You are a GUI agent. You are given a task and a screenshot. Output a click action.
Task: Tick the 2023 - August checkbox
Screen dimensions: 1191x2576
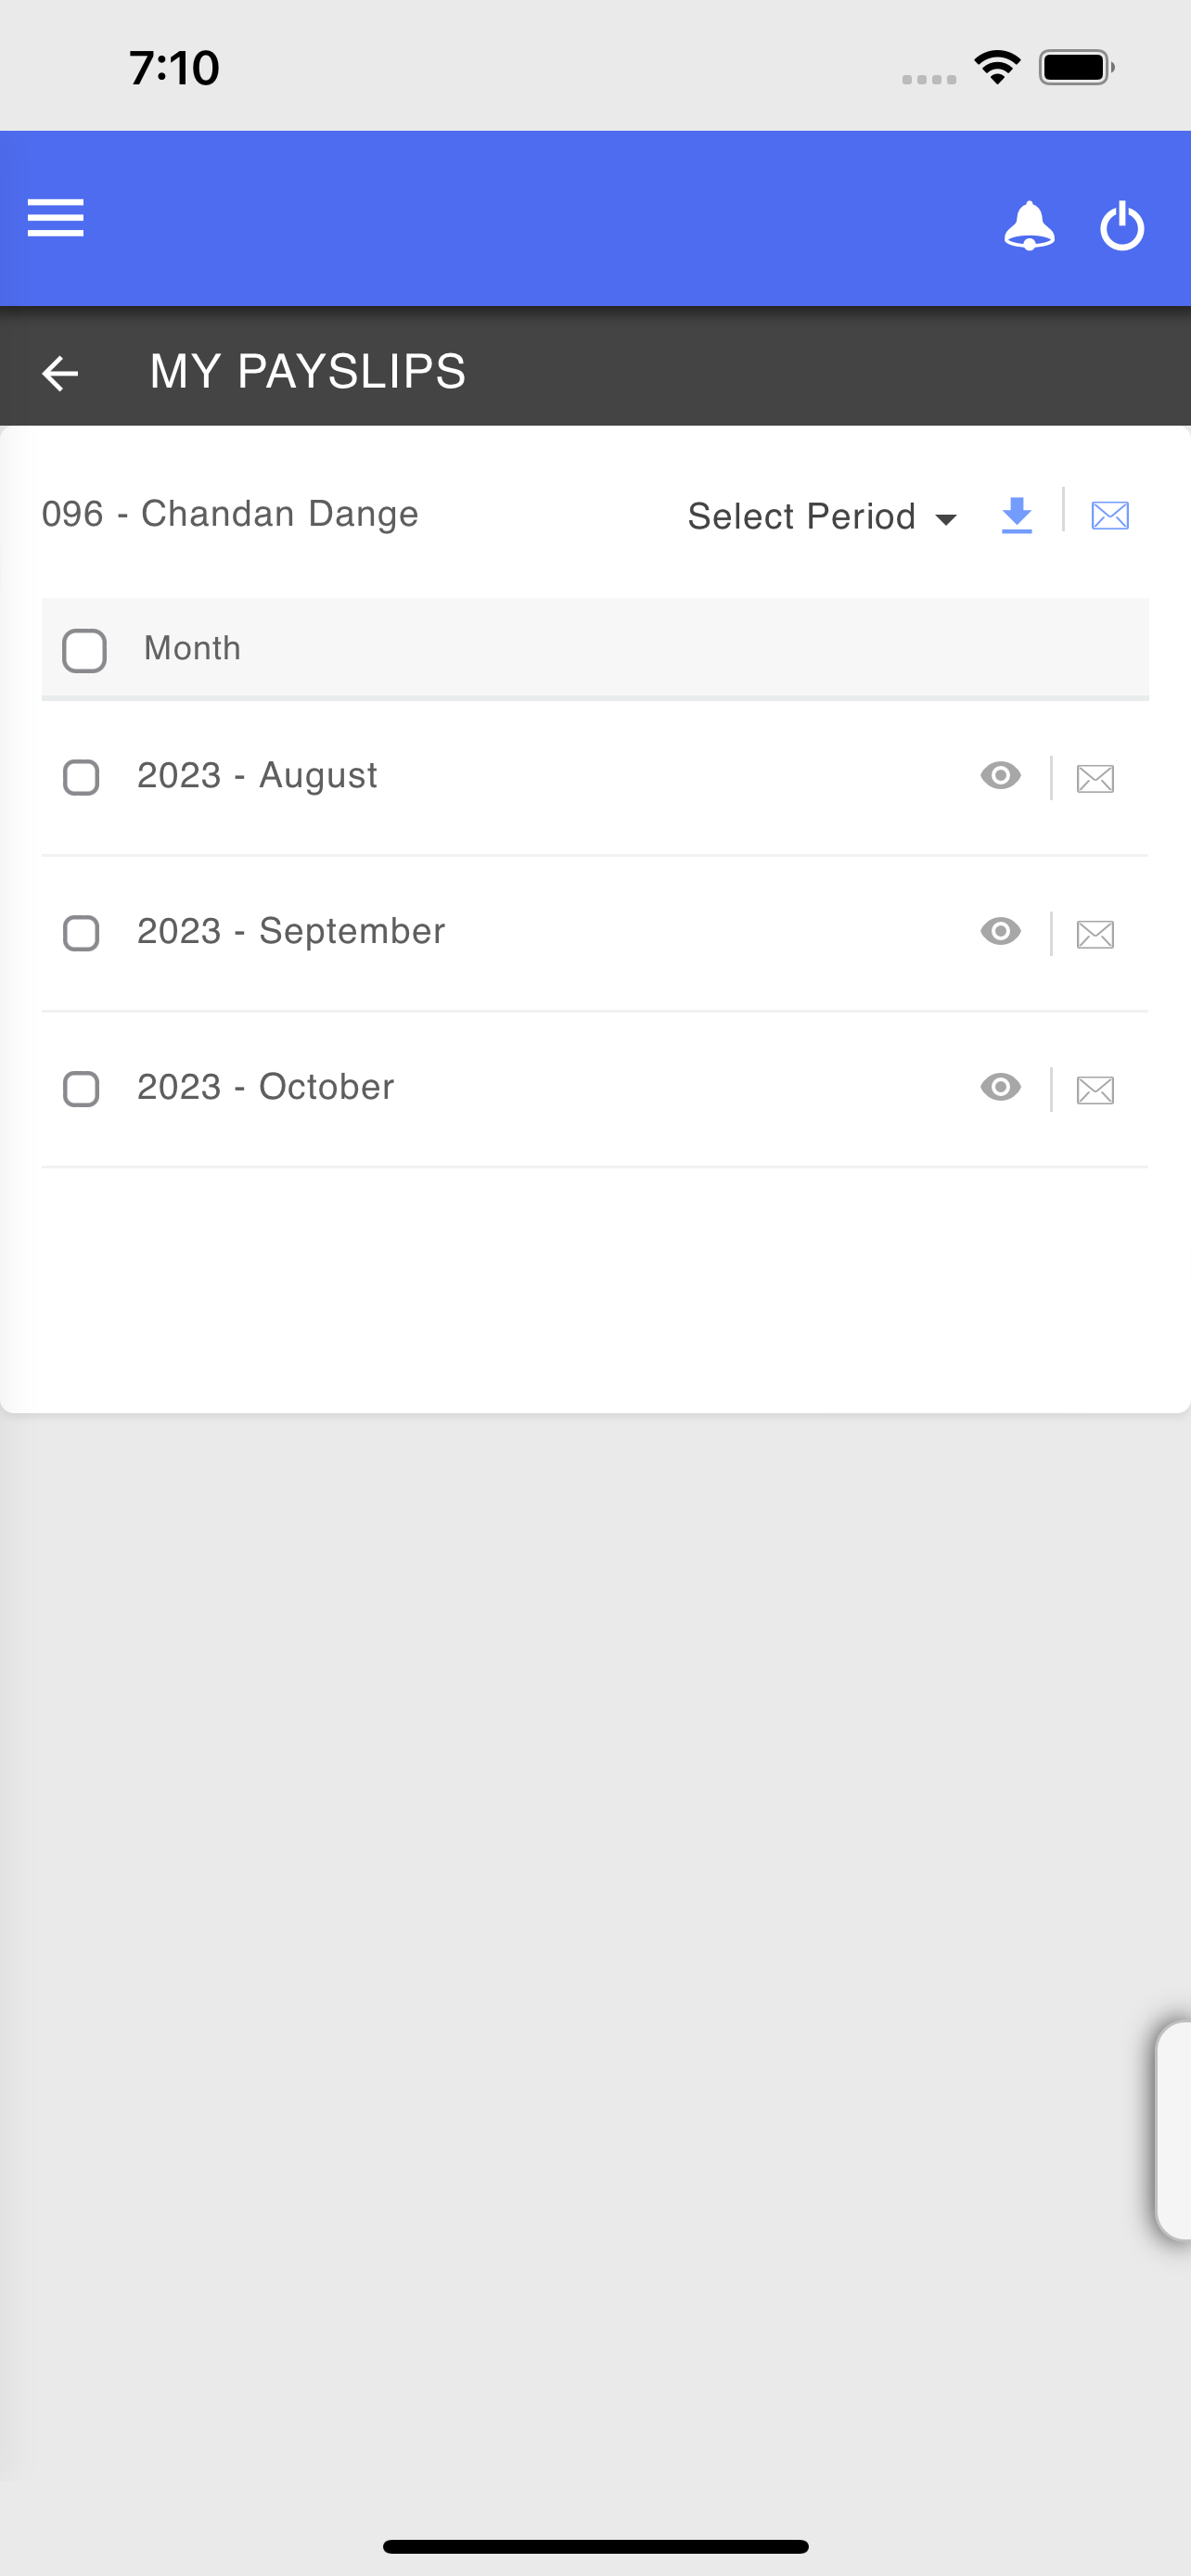[x=81, y=777]
